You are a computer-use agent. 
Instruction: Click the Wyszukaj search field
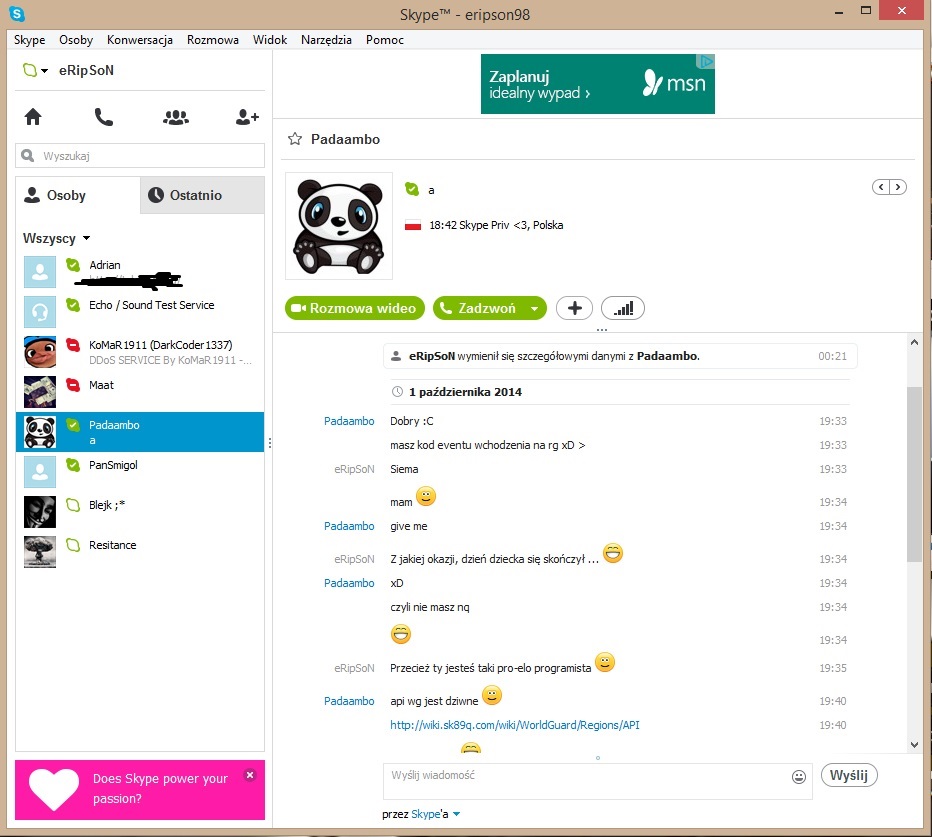coord(140,156)
